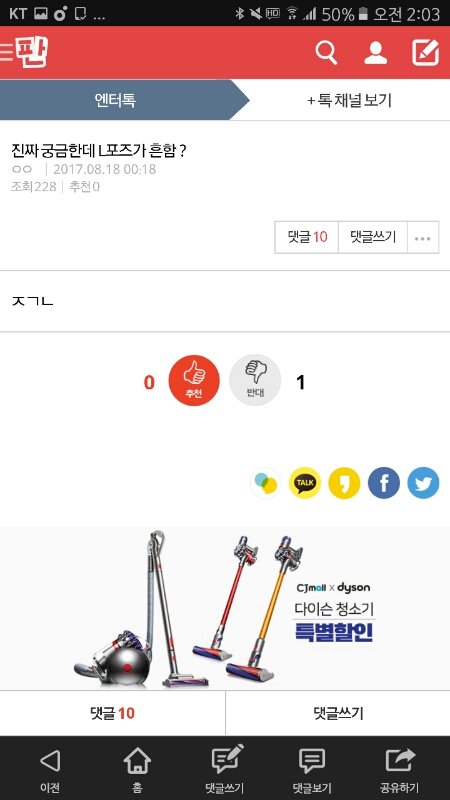Toggle the red 추천 thumbs-up button
This screenshot has height=800, width=450.
(194, 381)
